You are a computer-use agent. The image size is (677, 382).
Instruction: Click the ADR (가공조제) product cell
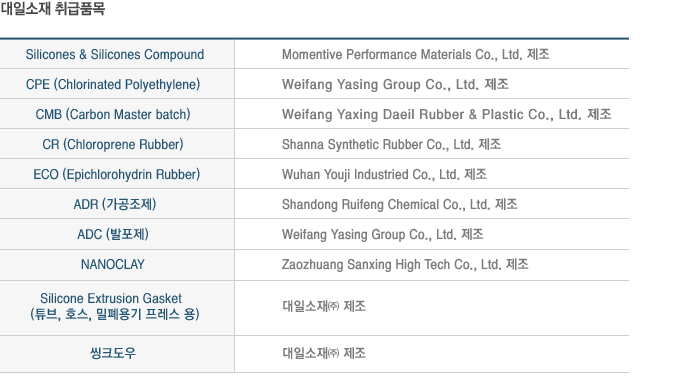pos(115,204)
